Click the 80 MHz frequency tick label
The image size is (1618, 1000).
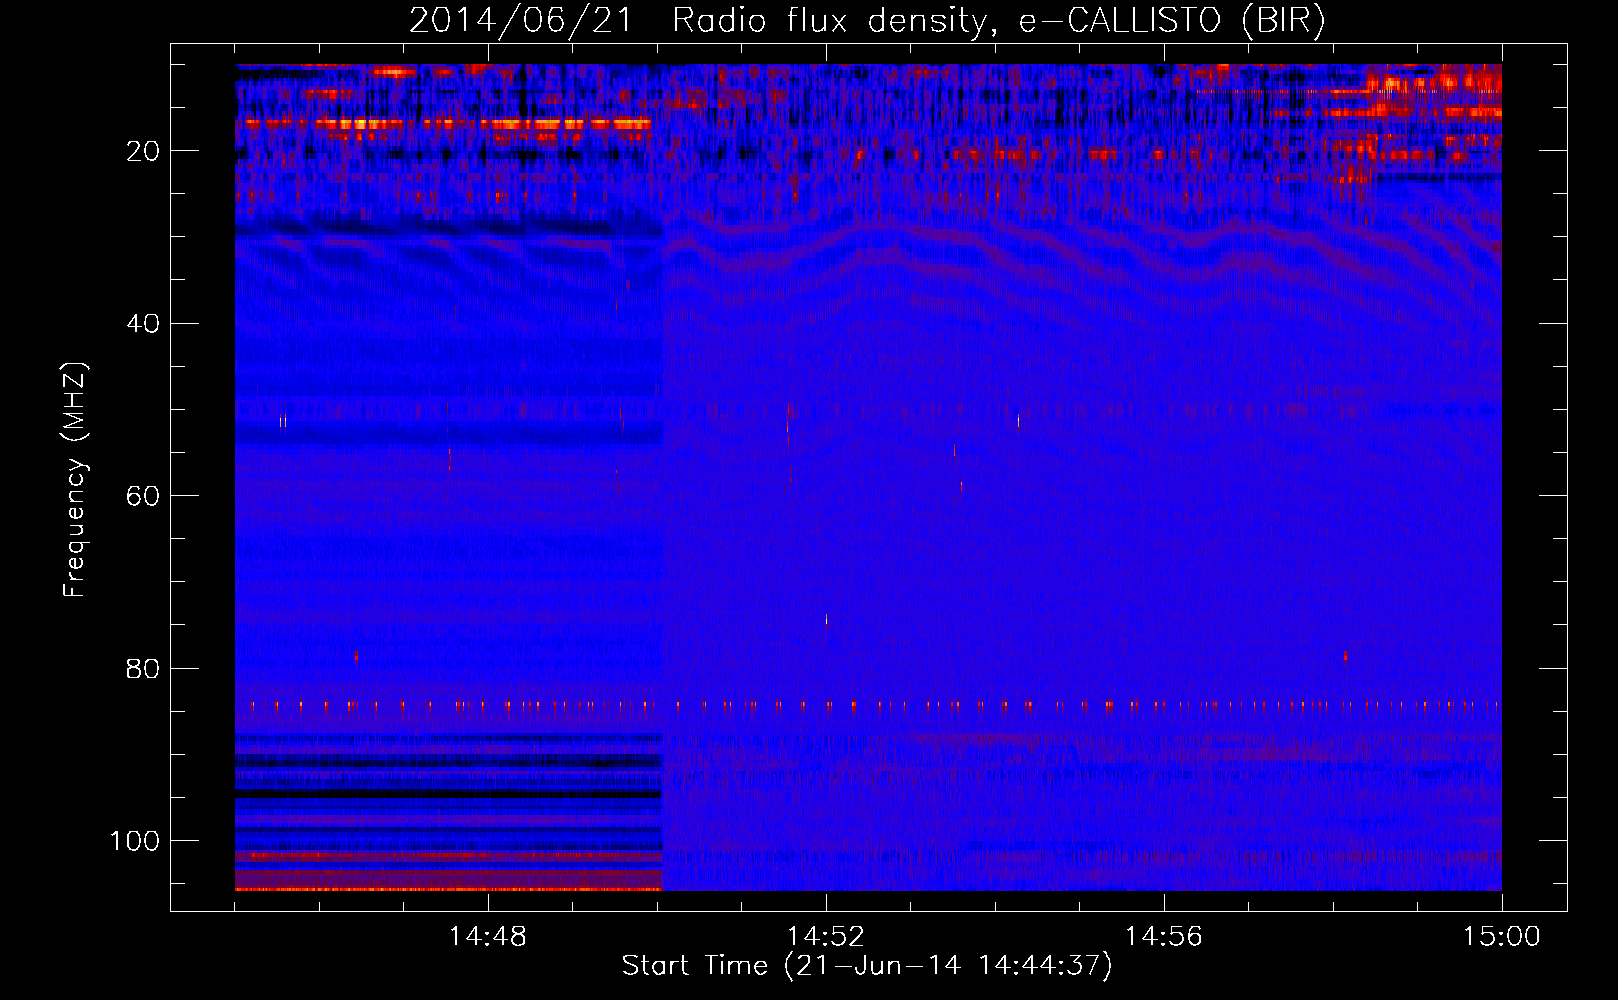pos(145,668)
